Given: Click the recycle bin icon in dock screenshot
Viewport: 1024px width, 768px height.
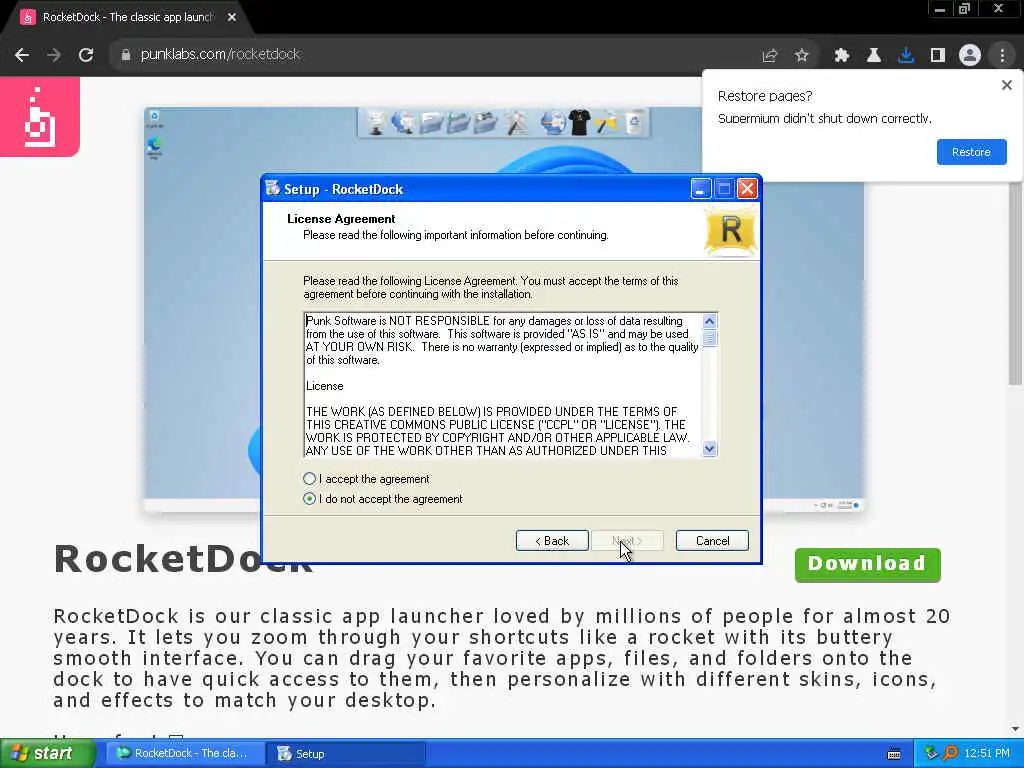Looking at the screenshot, I should pyautogui.click(x=633, y=122).
